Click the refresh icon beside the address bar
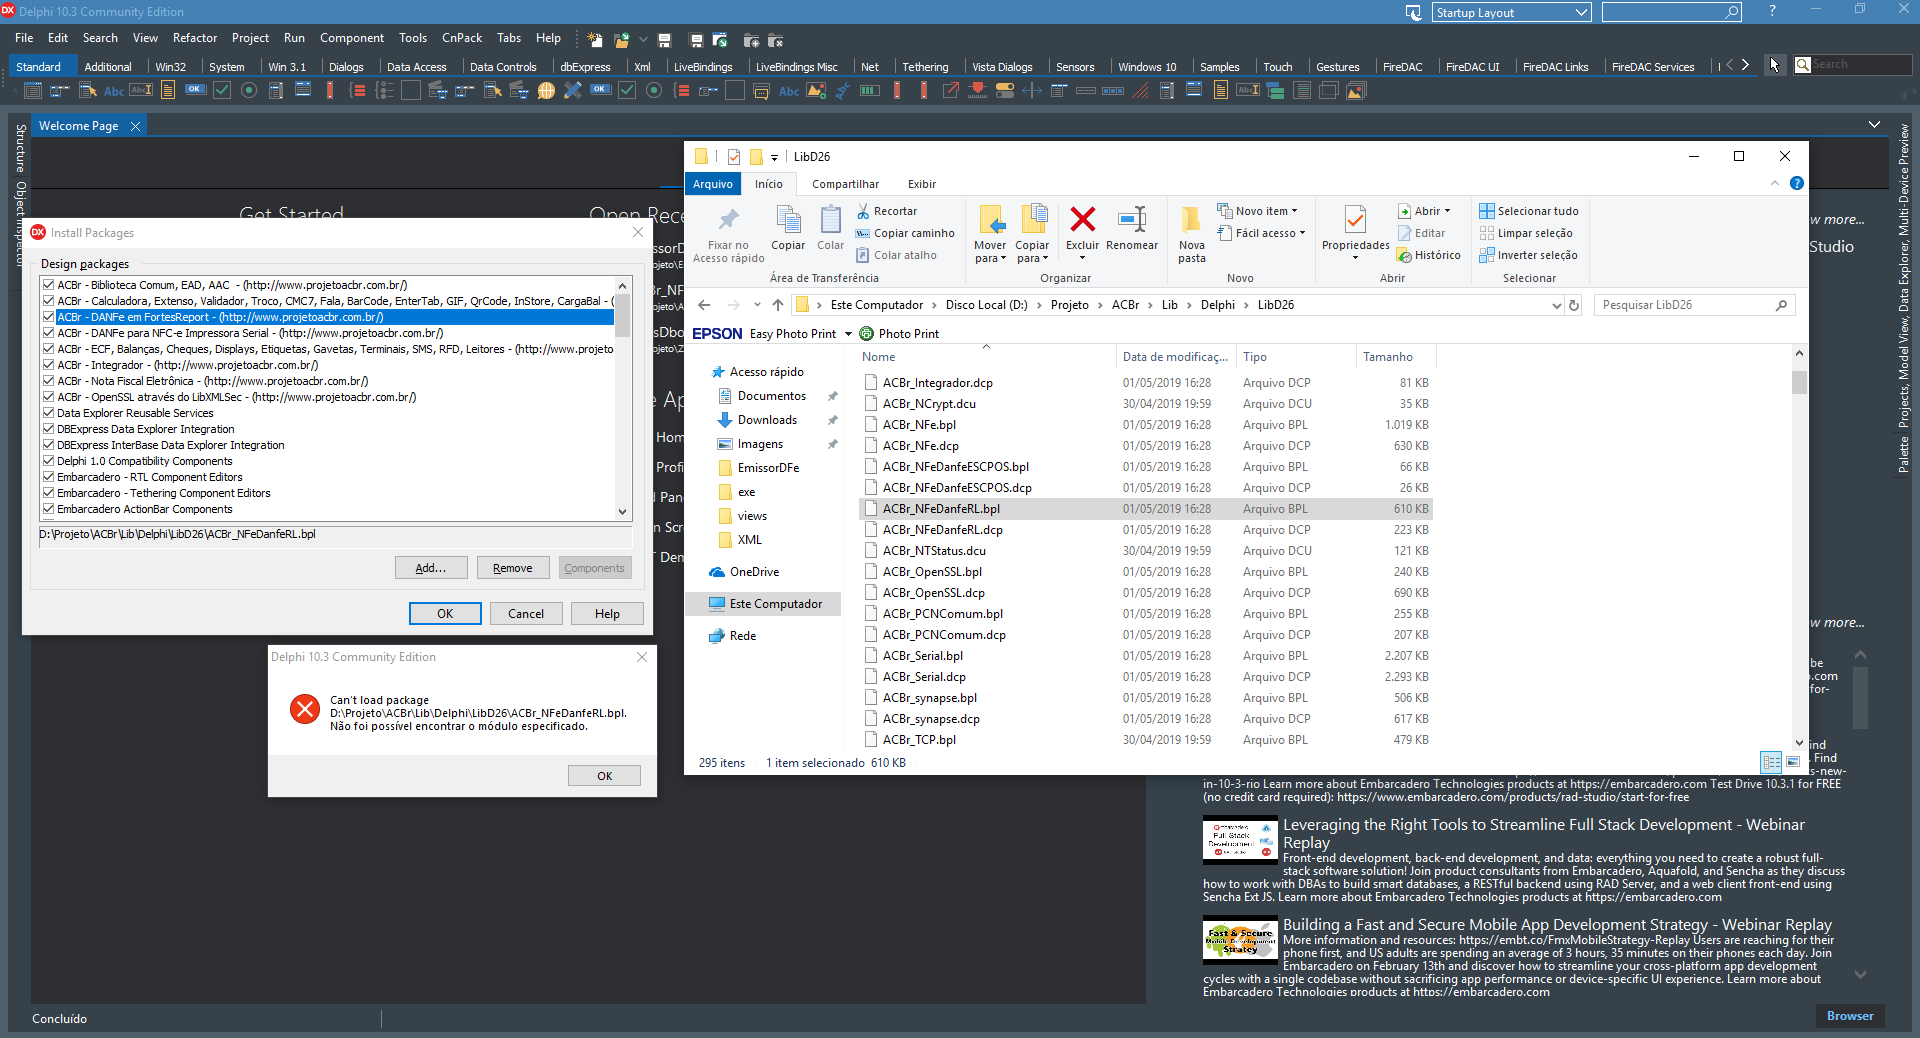The image size is (1920, 1038). click(1574, 305)
